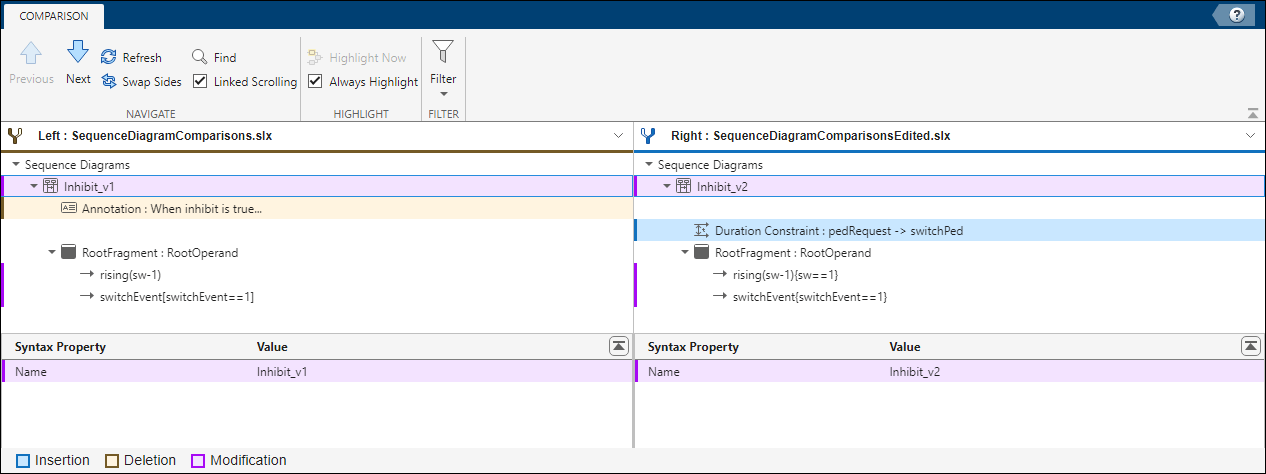Click the Swap Sides icon
Screen dimensions: 1266x474
coord(109,82)
